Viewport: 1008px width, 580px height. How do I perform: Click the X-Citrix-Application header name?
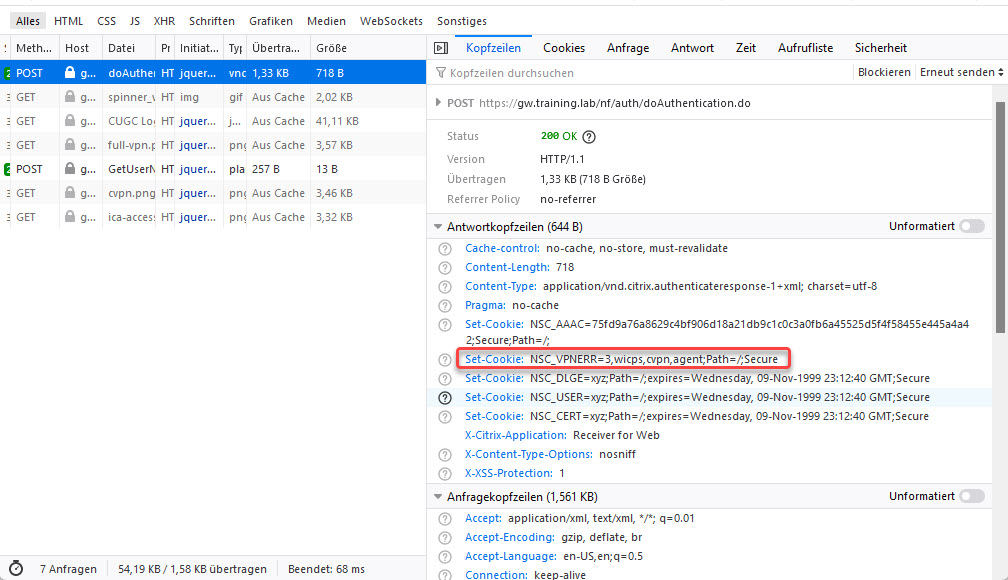(x=516, y=435)
